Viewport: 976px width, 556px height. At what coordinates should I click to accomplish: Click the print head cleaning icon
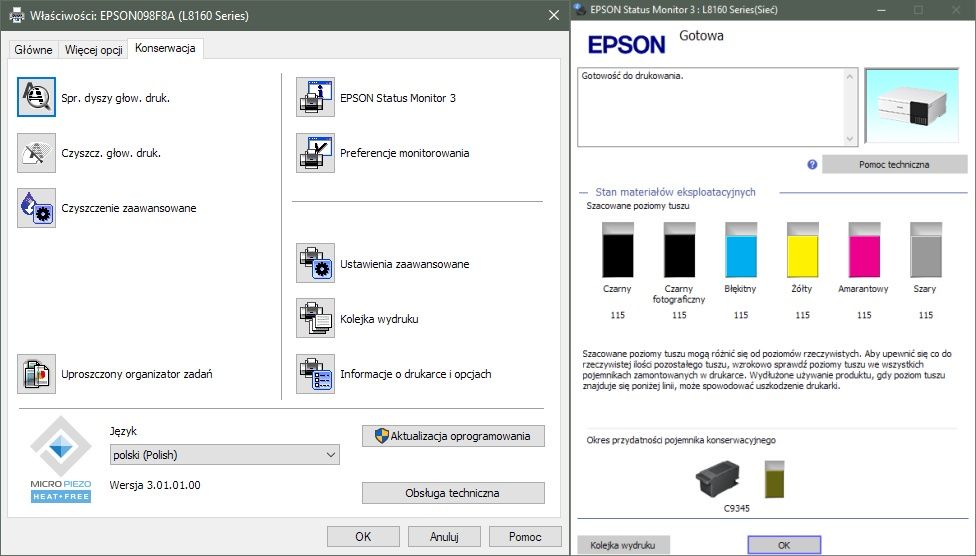click(x=36, y=153)
